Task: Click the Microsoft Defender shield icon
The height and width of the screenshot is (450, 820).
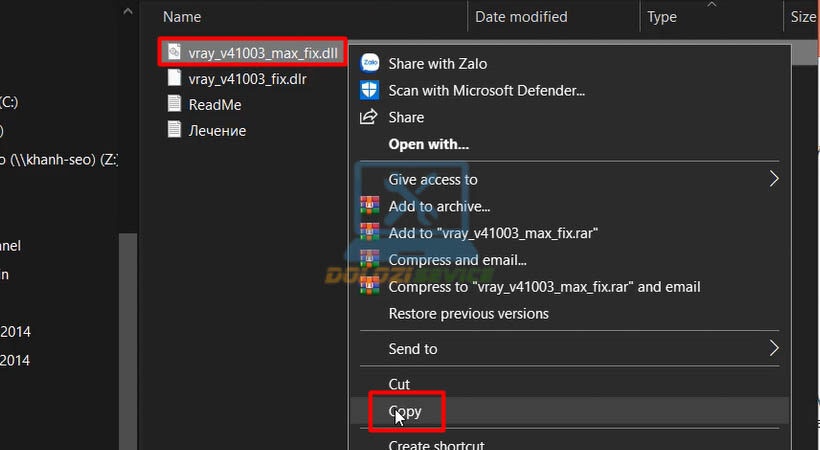Action: [370, 90]
